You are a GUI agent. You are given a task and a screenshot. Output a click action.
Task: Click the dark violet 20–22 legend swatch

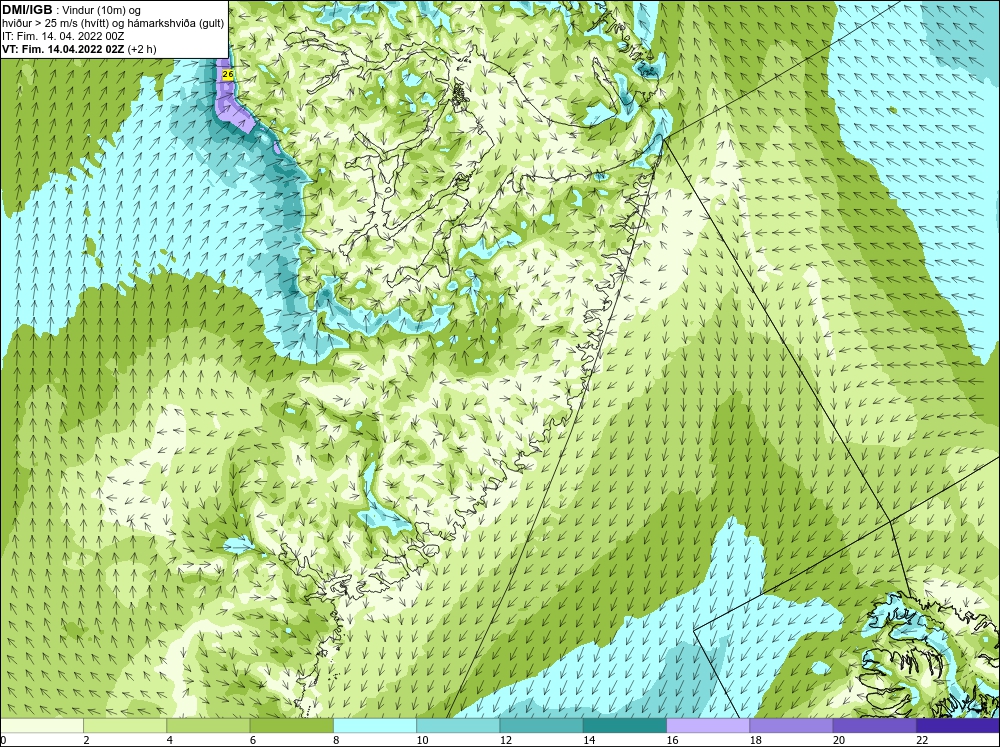874,725
